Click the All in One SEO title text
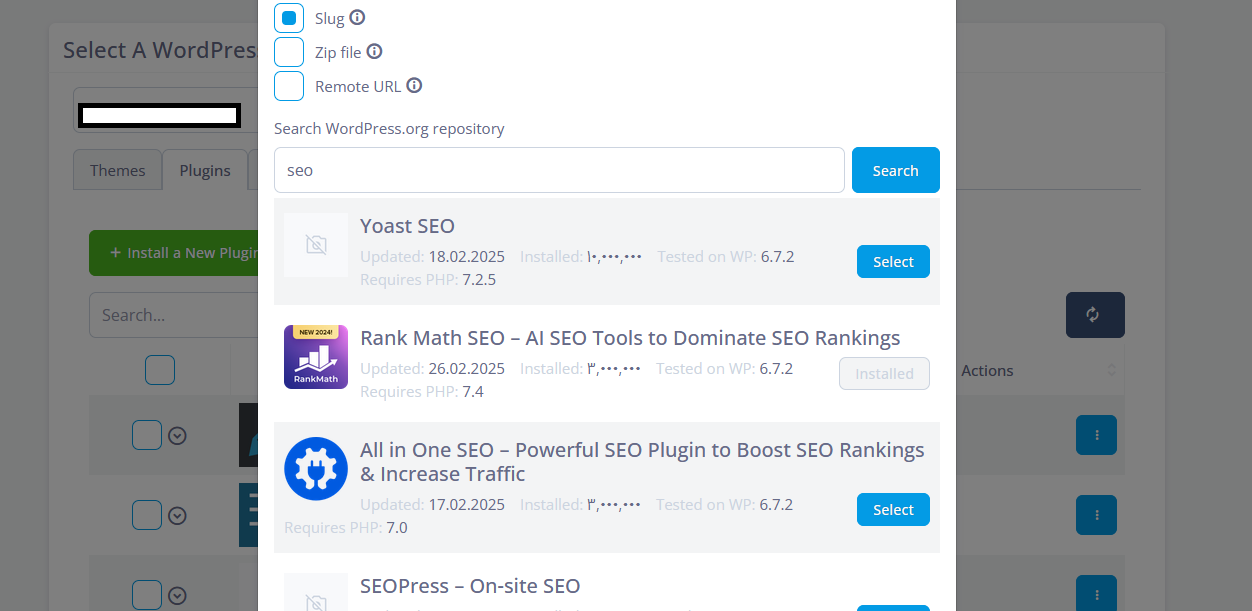Viewport: 1252px width, 611px height. coord(642,462)
